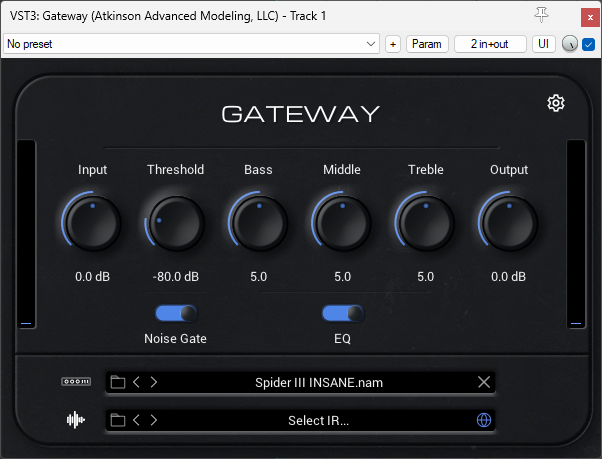Open model file browser folder icon
The width and height of the screenshot is (602, 459).
tap(118, 382)
